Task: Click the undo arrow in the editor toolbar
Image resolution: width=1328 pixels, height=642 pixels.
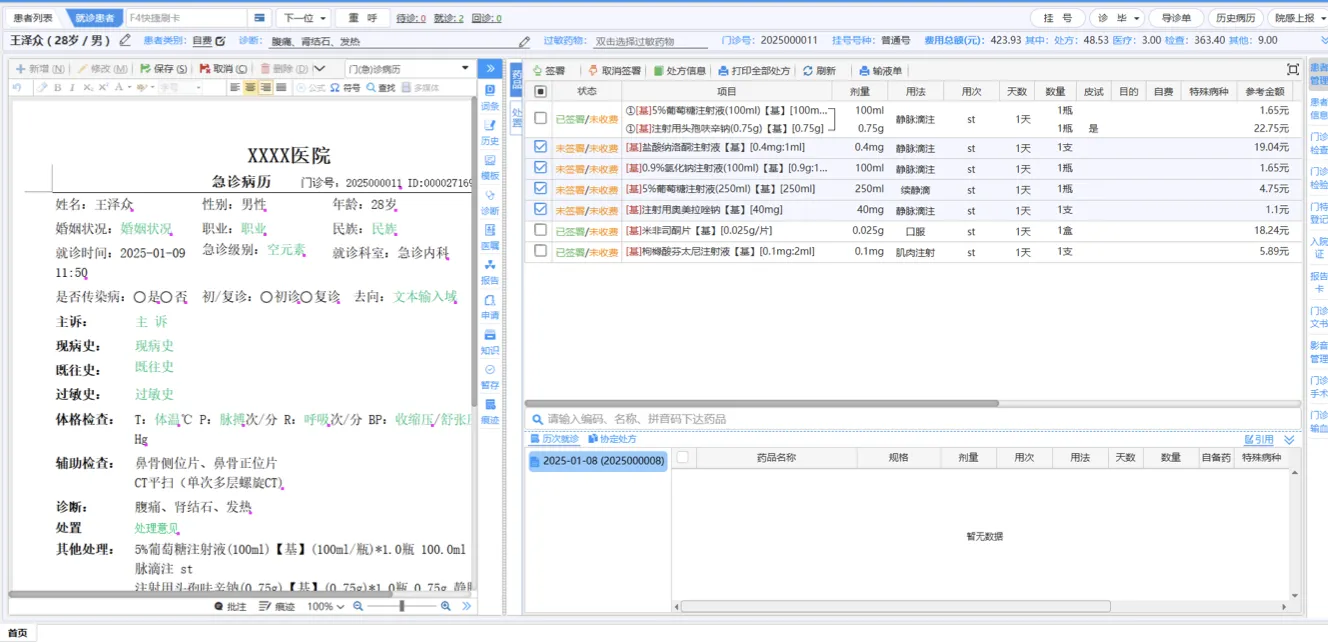Action: coord(17,87)
